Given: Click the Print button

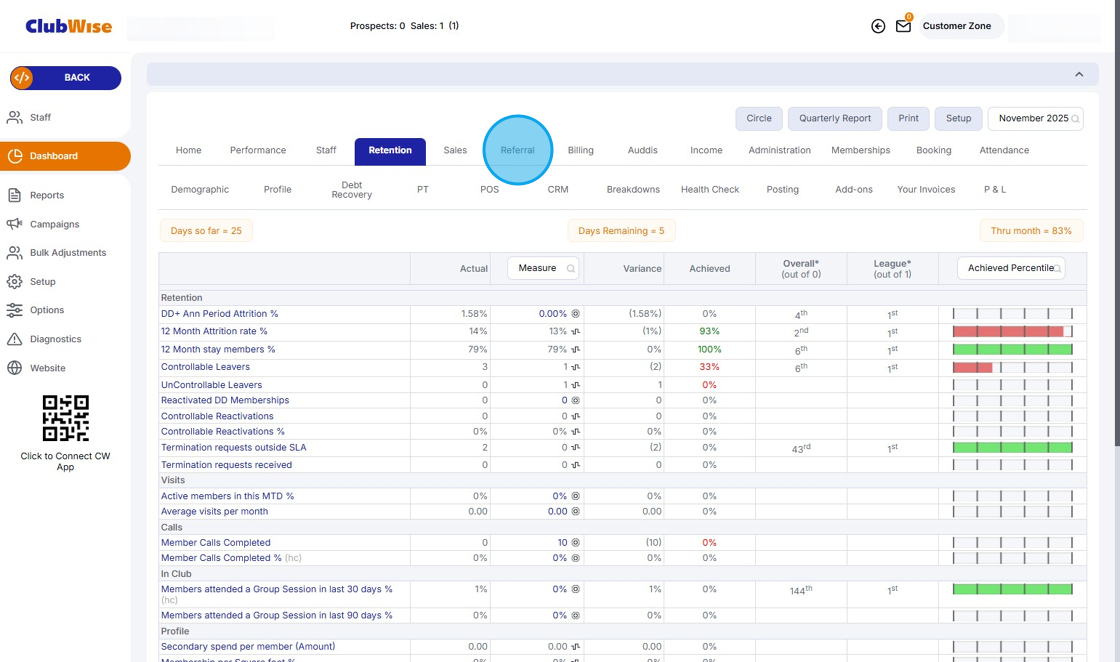Looking at the screenshot, I should point(909,119).
